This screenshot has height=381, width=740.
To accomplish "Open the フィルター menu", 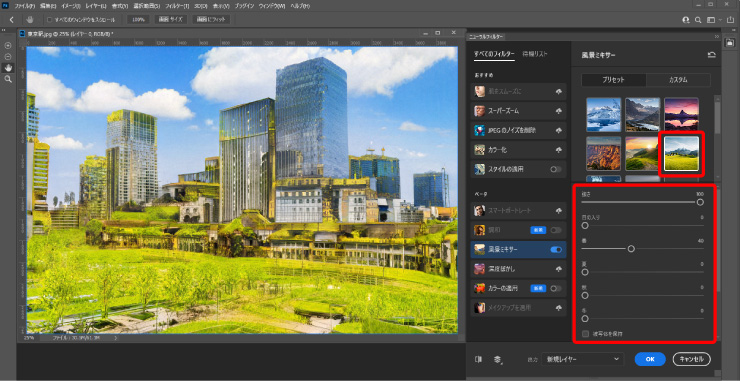I will coord(177,6).
